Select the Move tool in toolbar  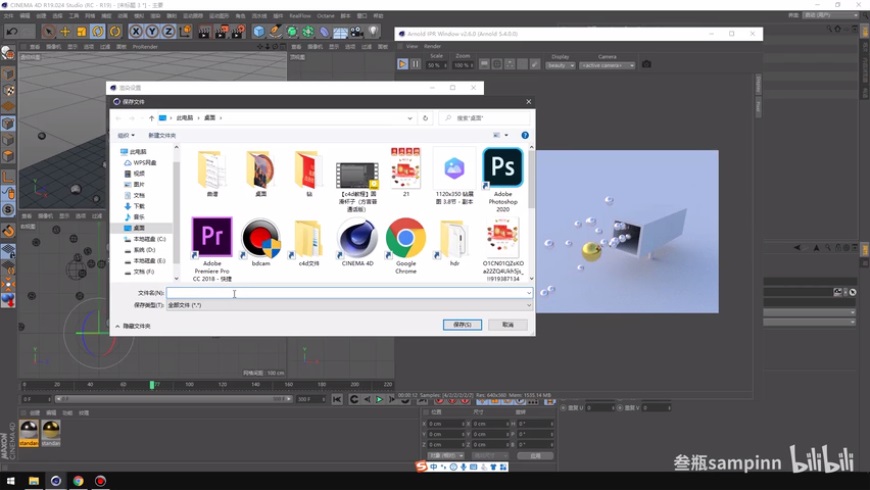65,32
